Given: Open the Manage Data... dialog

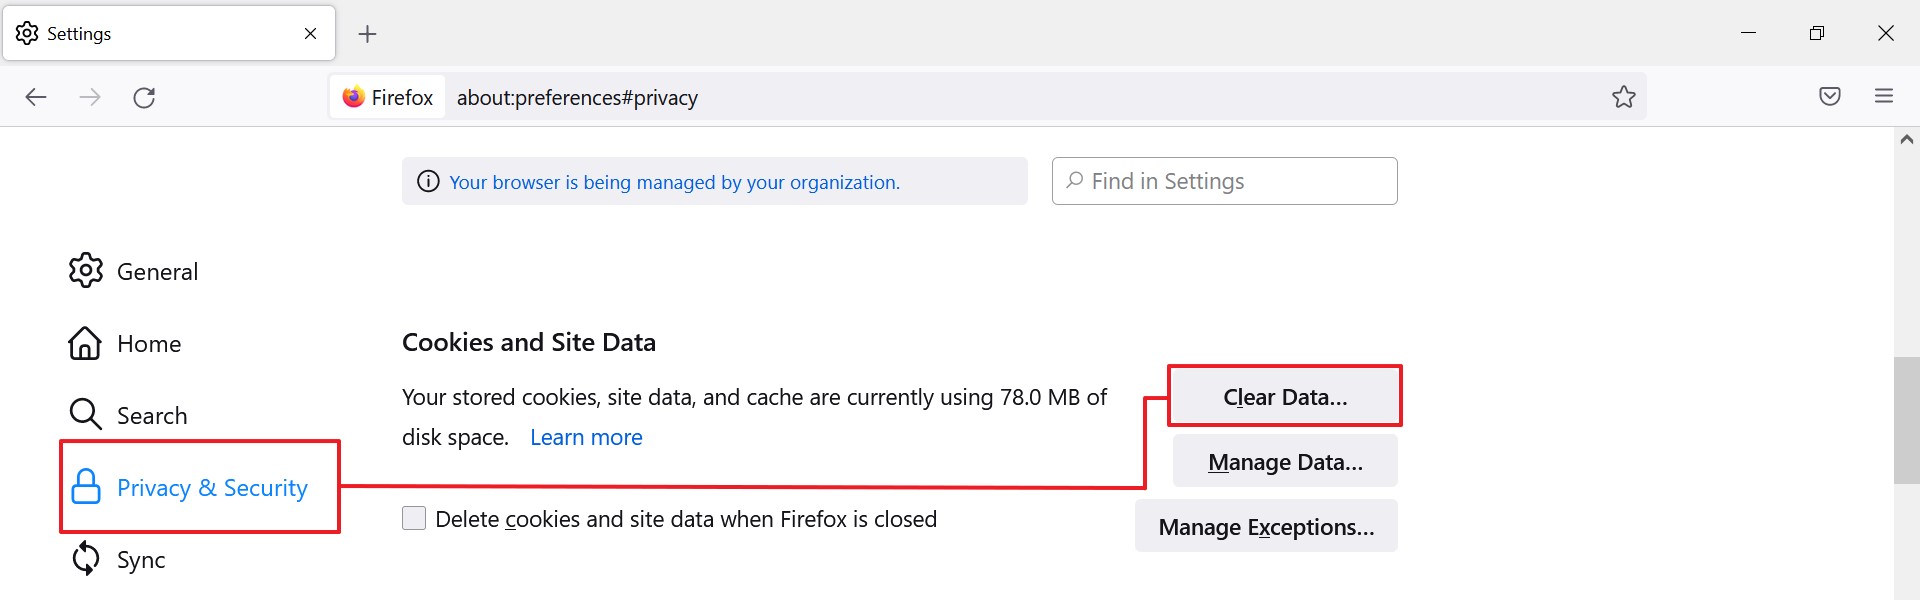Looking at the screenshot, I should [x=1285, y=462].
